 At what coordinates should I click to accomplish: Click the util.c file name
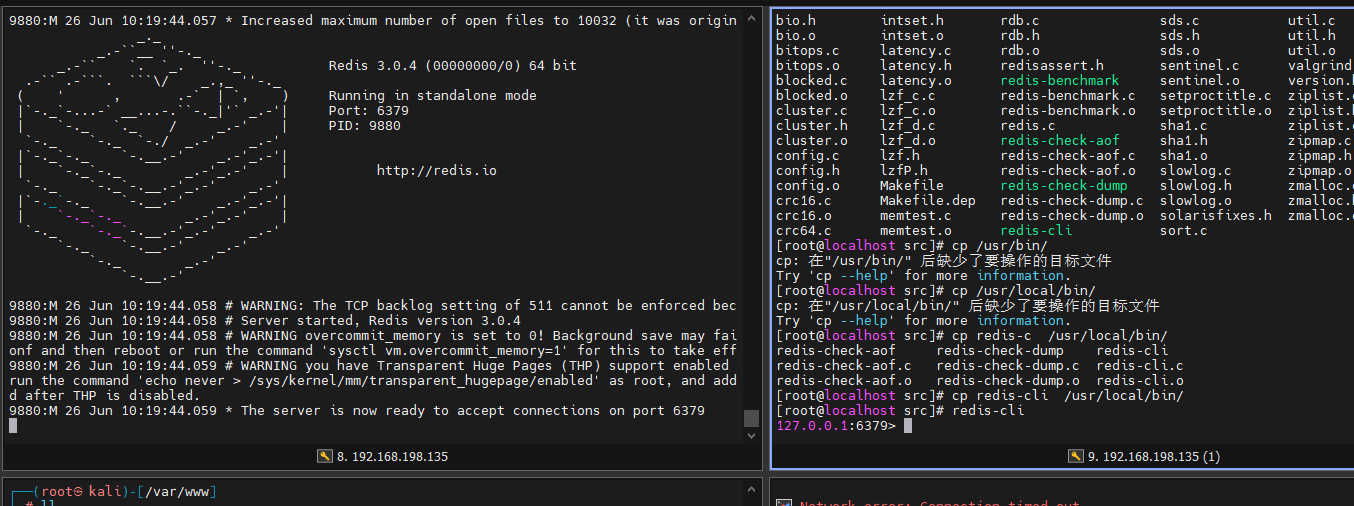click(1312, 21)
